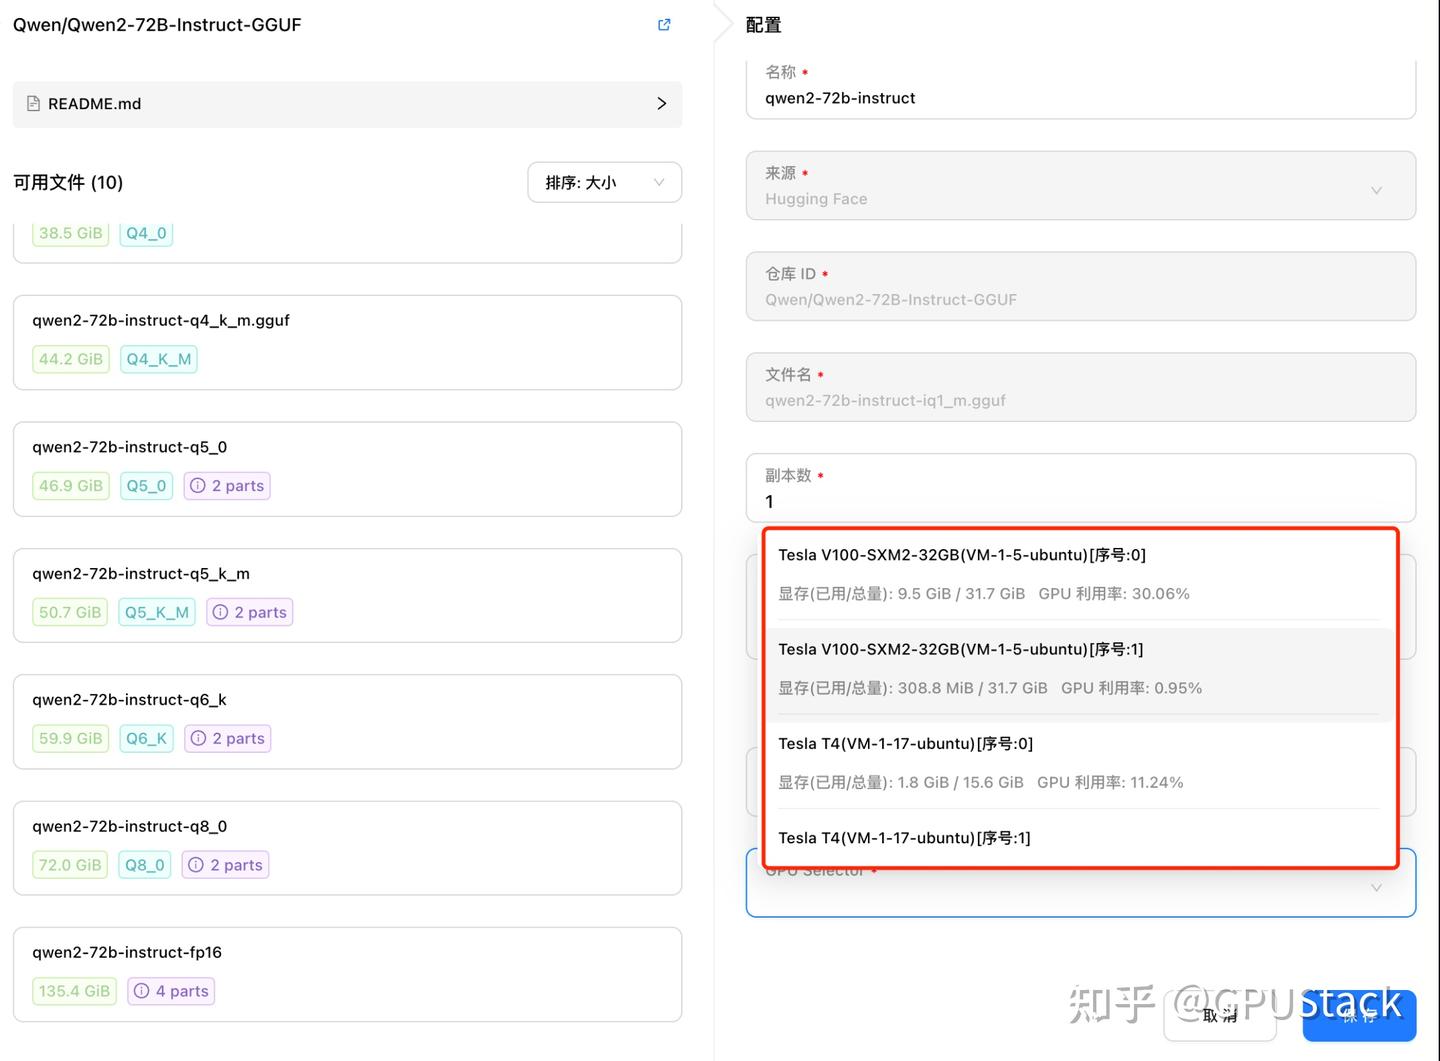The image size is (1440, 1061).
Task: Select the qwen2-72b-instruct-q8_0 file
Action: point(347,848)
